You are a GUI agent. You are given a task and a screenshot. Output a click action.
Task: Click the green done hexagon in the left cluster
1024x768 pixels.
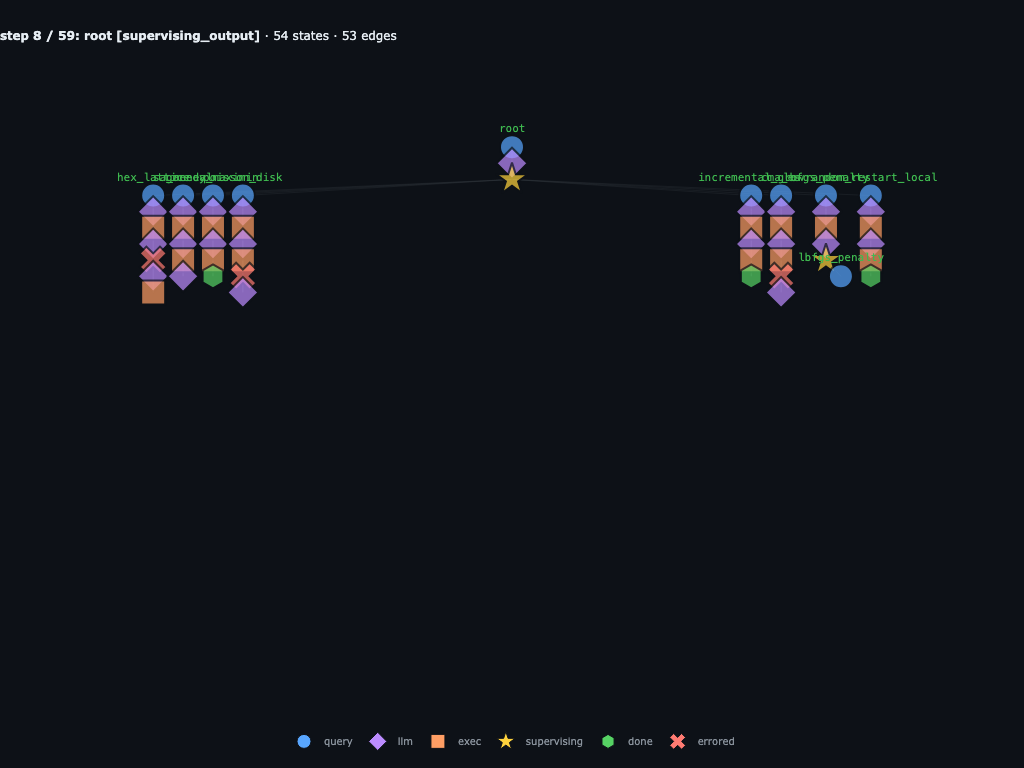(213, 276)
